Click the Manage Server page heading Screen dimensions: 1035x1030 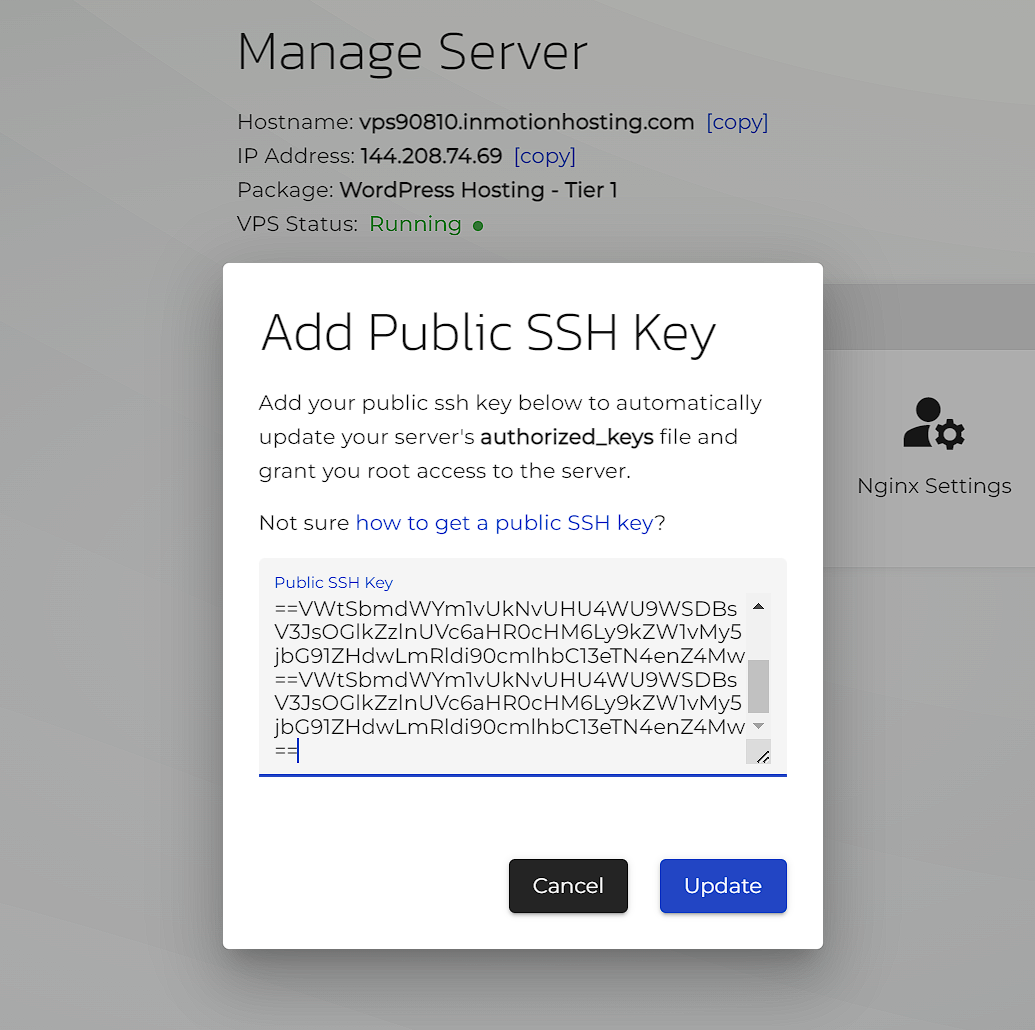tap(412, 52)
